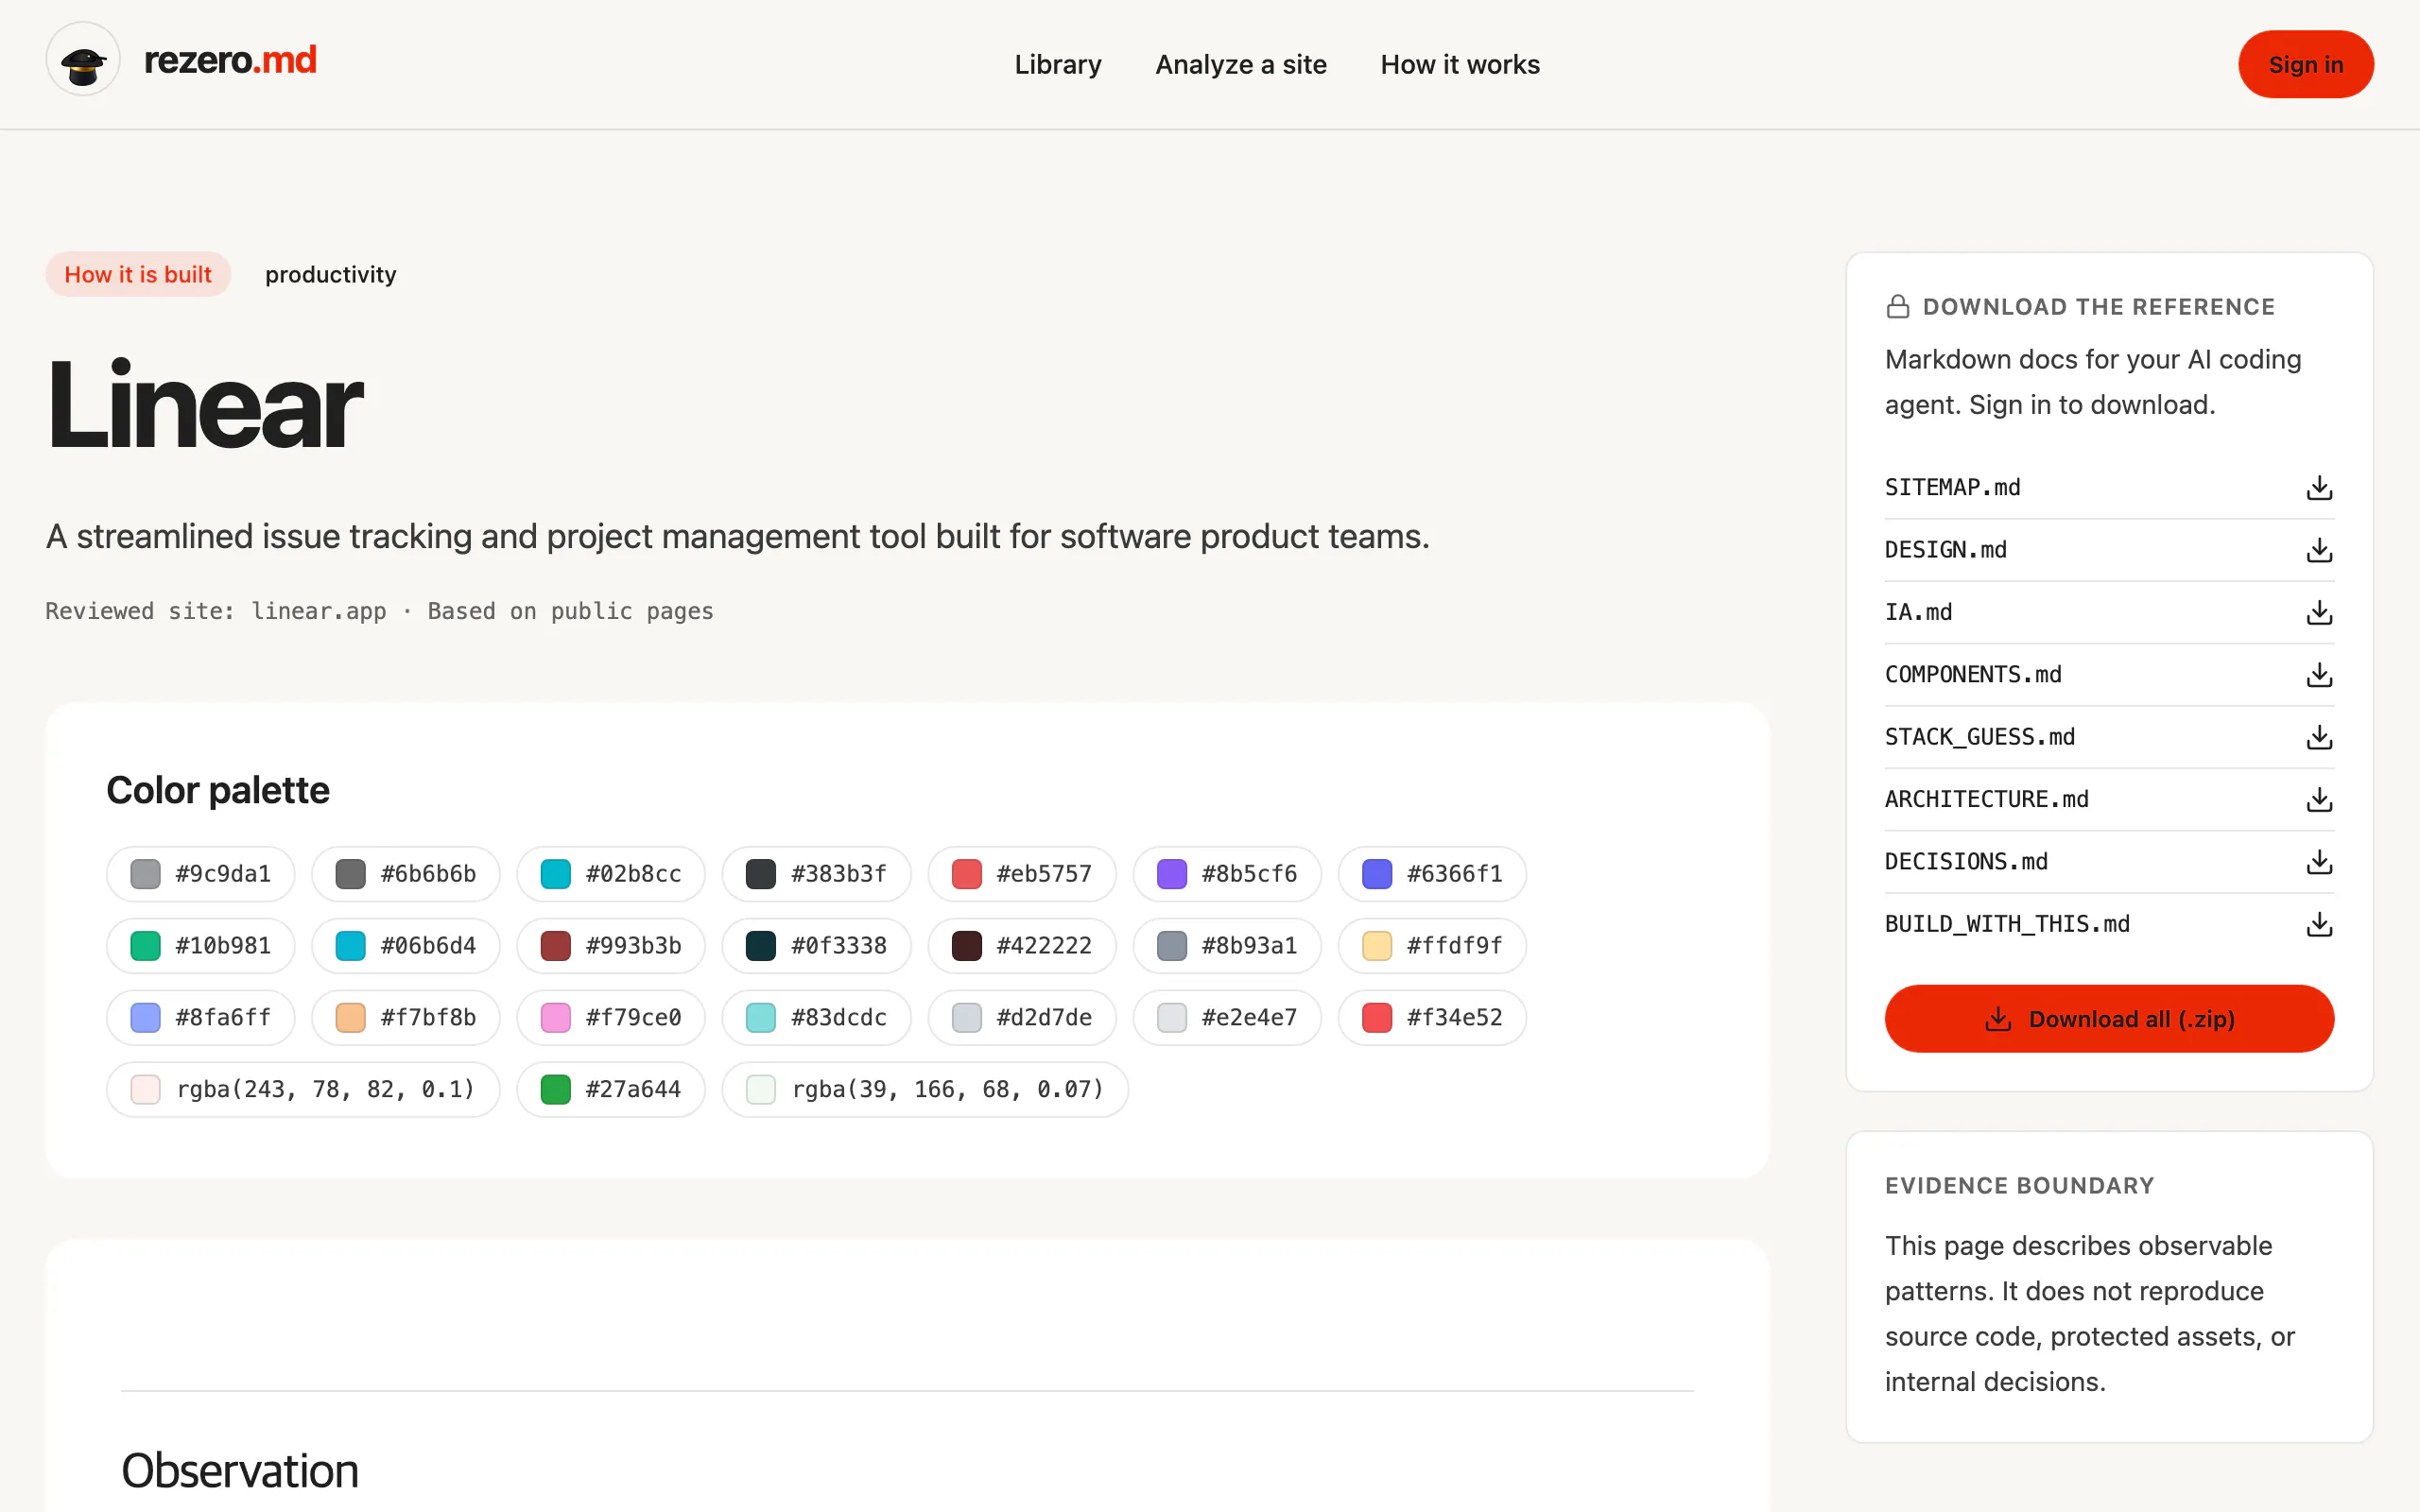The height and width of the screenshot is (1512, 2420).
Task: Click download icon next to BUILD_WITH_THIS.md
Action: pos(2319,925)
